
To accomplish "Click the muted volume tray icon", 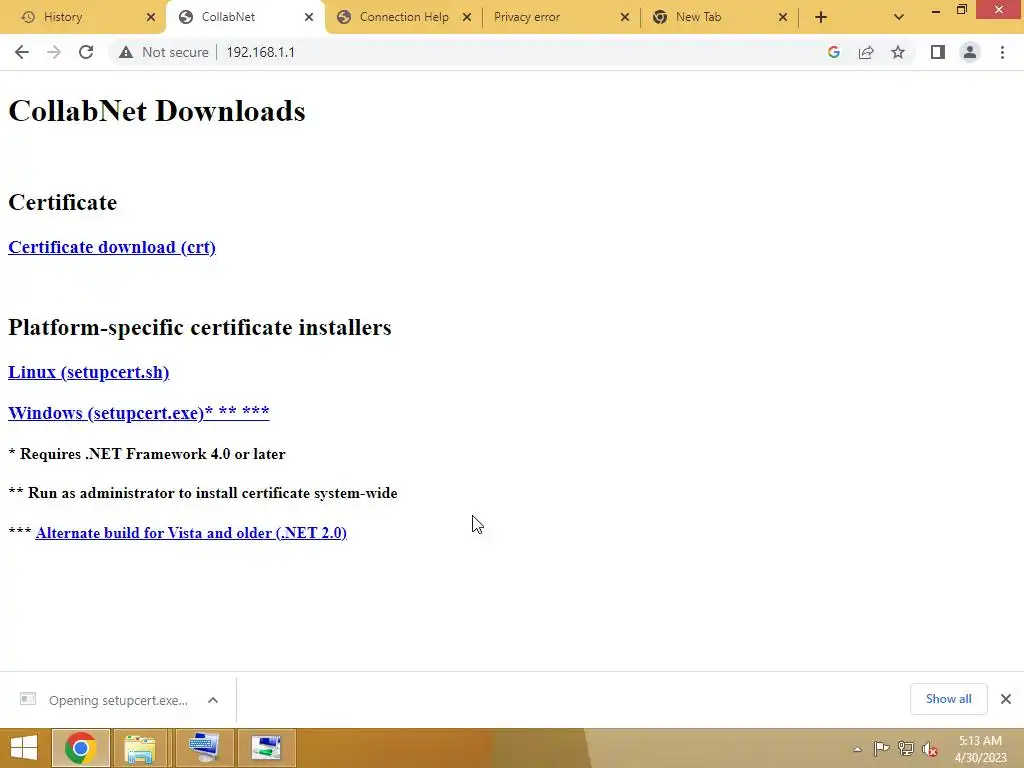I will tap(929, 749).
